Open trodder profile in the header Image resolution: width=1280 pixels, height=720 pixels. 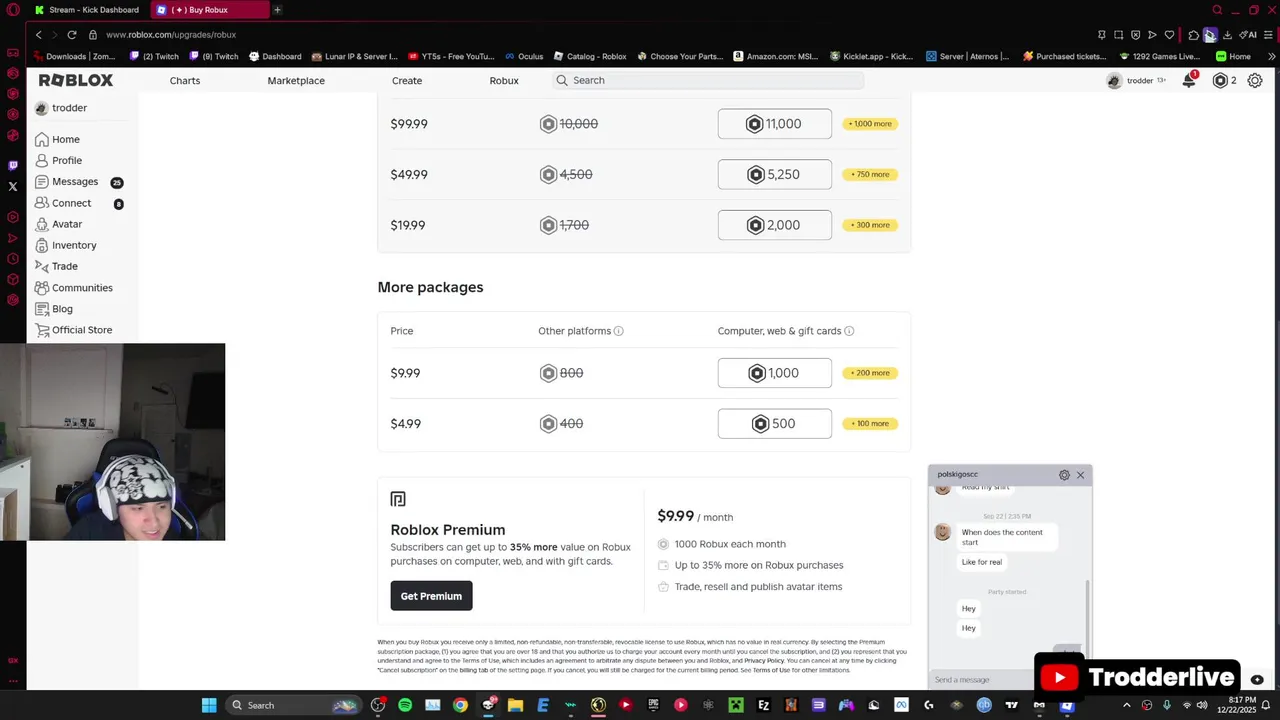pos(1137,80)
